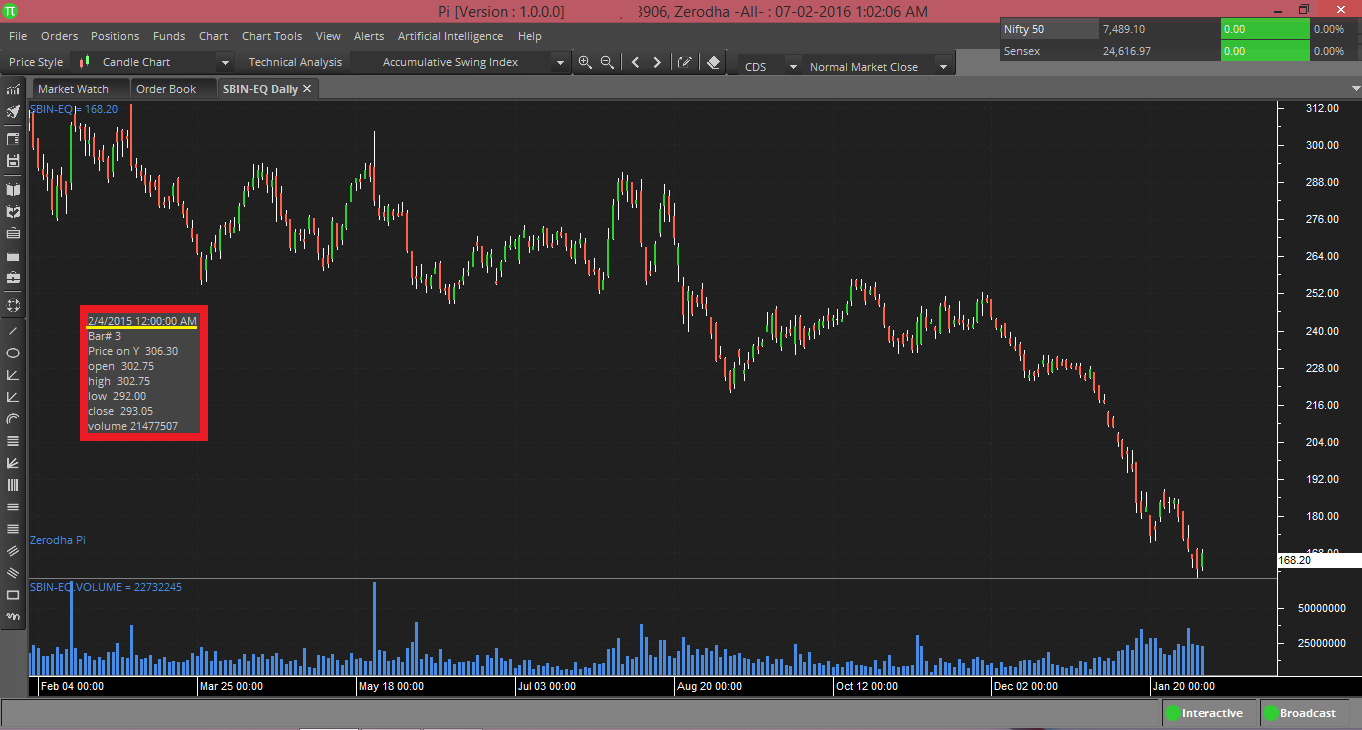Click the Technical Analysis label
The width and height of the screenshot is (1362, 730).
point(295,62)
